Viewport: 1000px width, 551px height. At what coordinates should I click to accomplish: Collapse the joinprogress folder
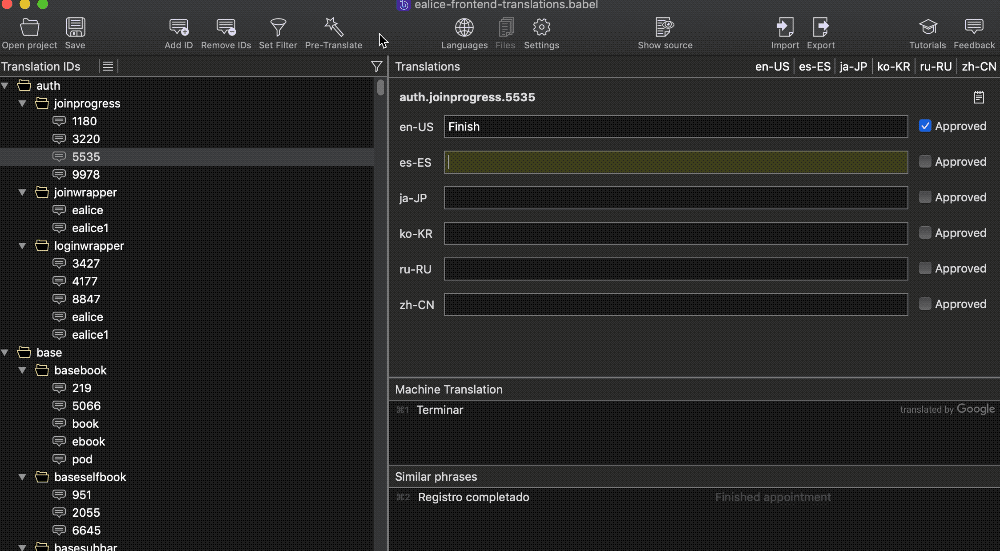[22, 103]
